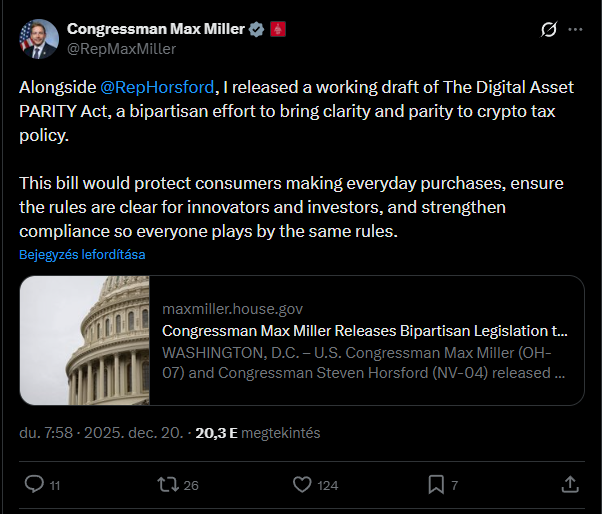Like the post with the heart icon

303,484
